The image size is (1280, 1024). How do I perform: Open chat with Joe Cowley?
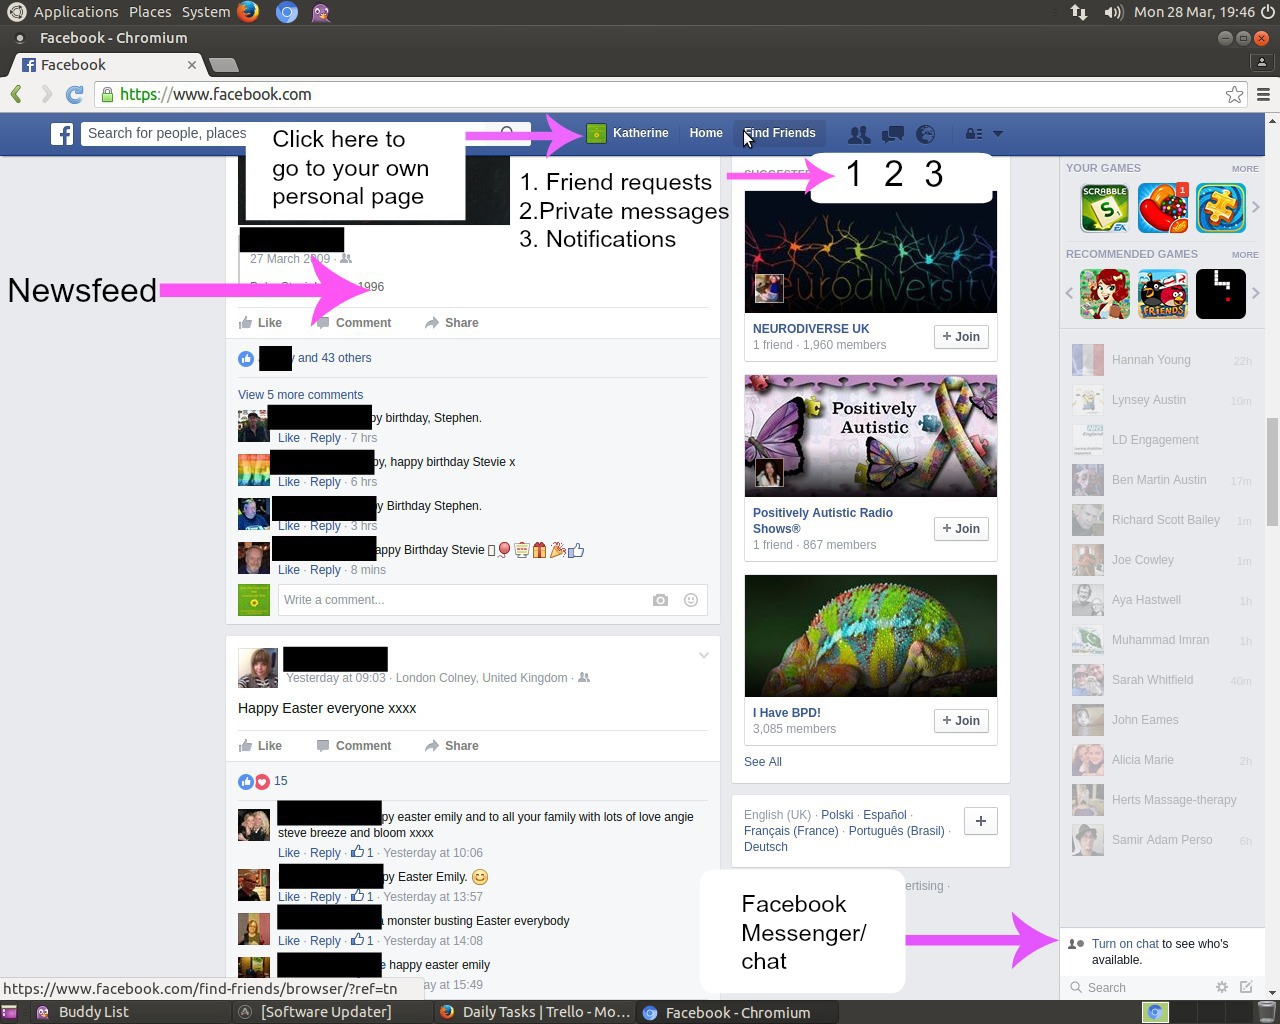tap(1162, 560)
